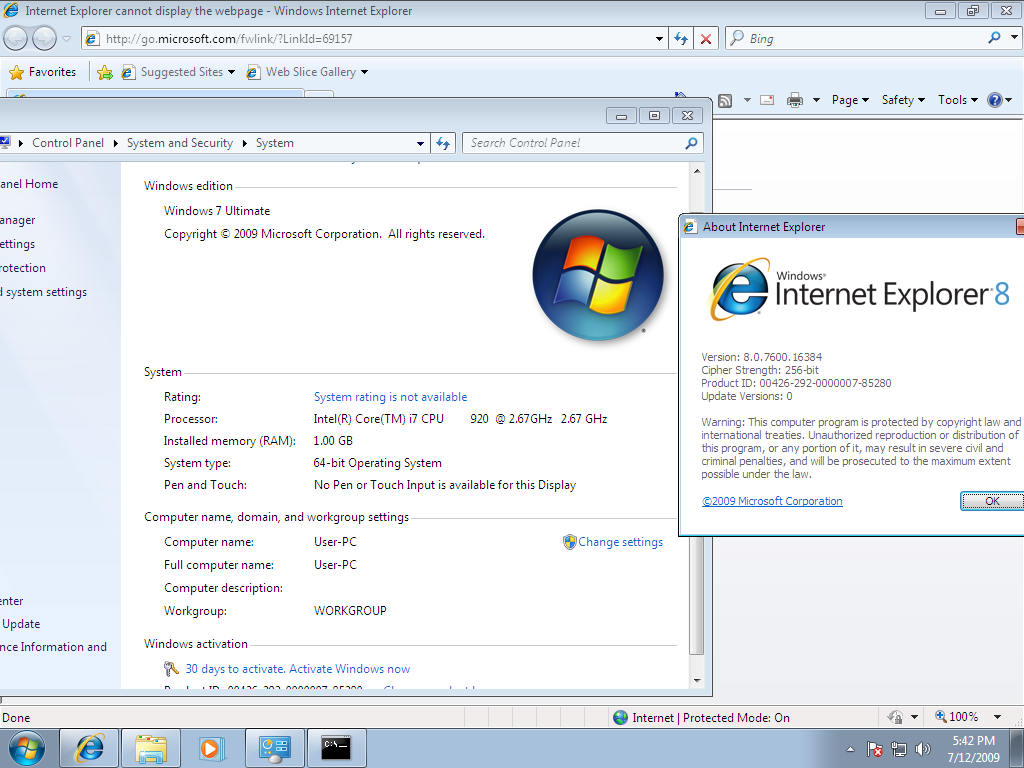
Task: Open Windows Explorer folder taskbar icon
Action: (152, 748)
